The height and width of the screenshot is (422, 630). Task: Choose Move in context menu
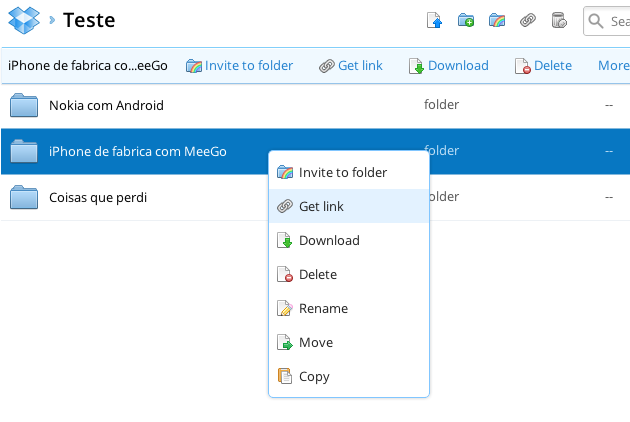tap(349, 342)
